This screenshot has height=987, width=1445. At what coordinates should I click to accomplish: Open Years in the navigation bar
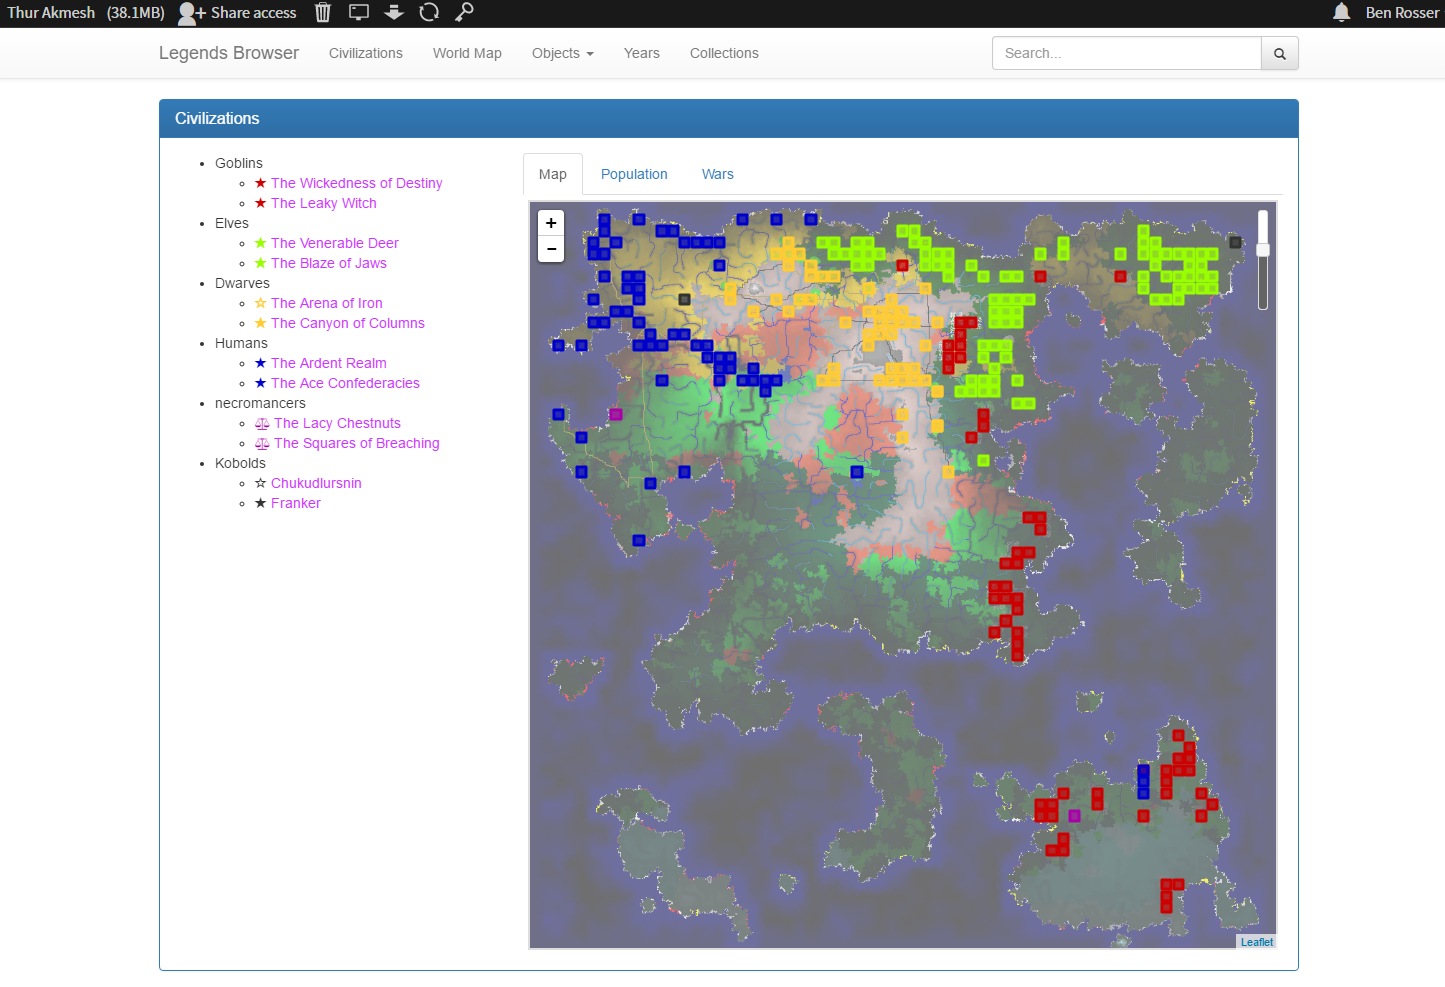tap(641, 53)
